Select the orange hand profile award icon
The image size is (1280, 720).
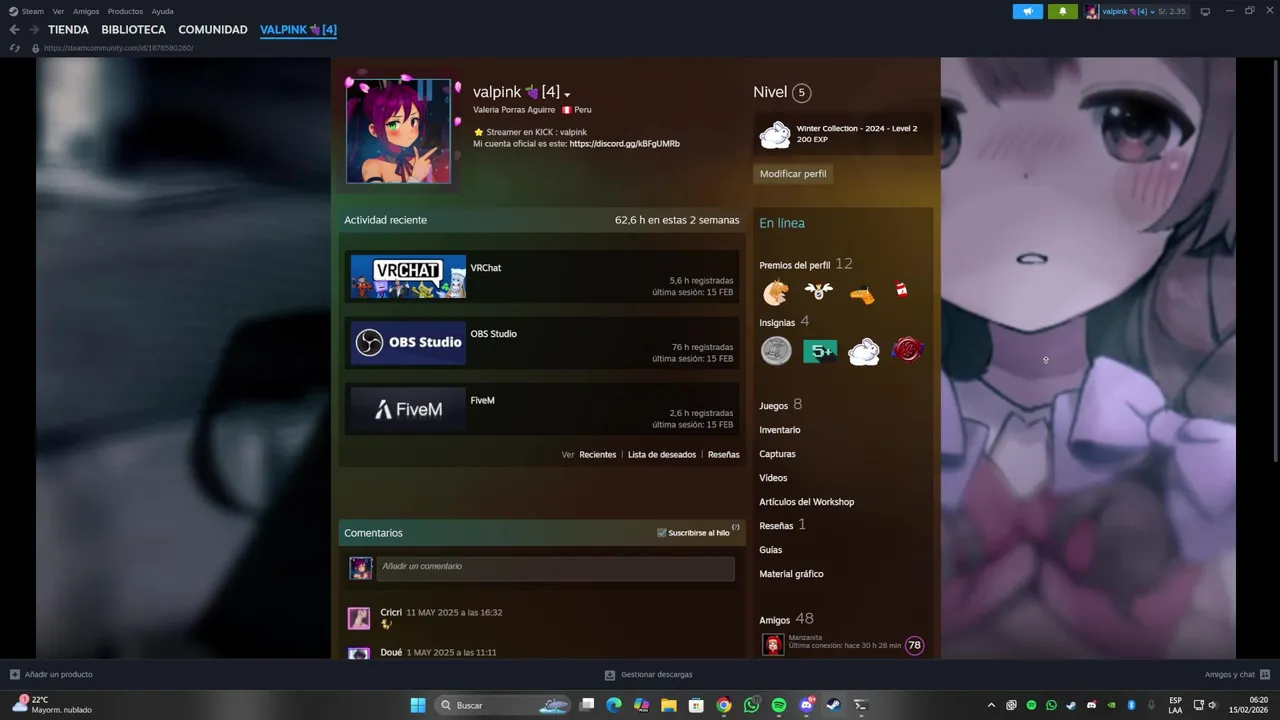click(862, 293)
